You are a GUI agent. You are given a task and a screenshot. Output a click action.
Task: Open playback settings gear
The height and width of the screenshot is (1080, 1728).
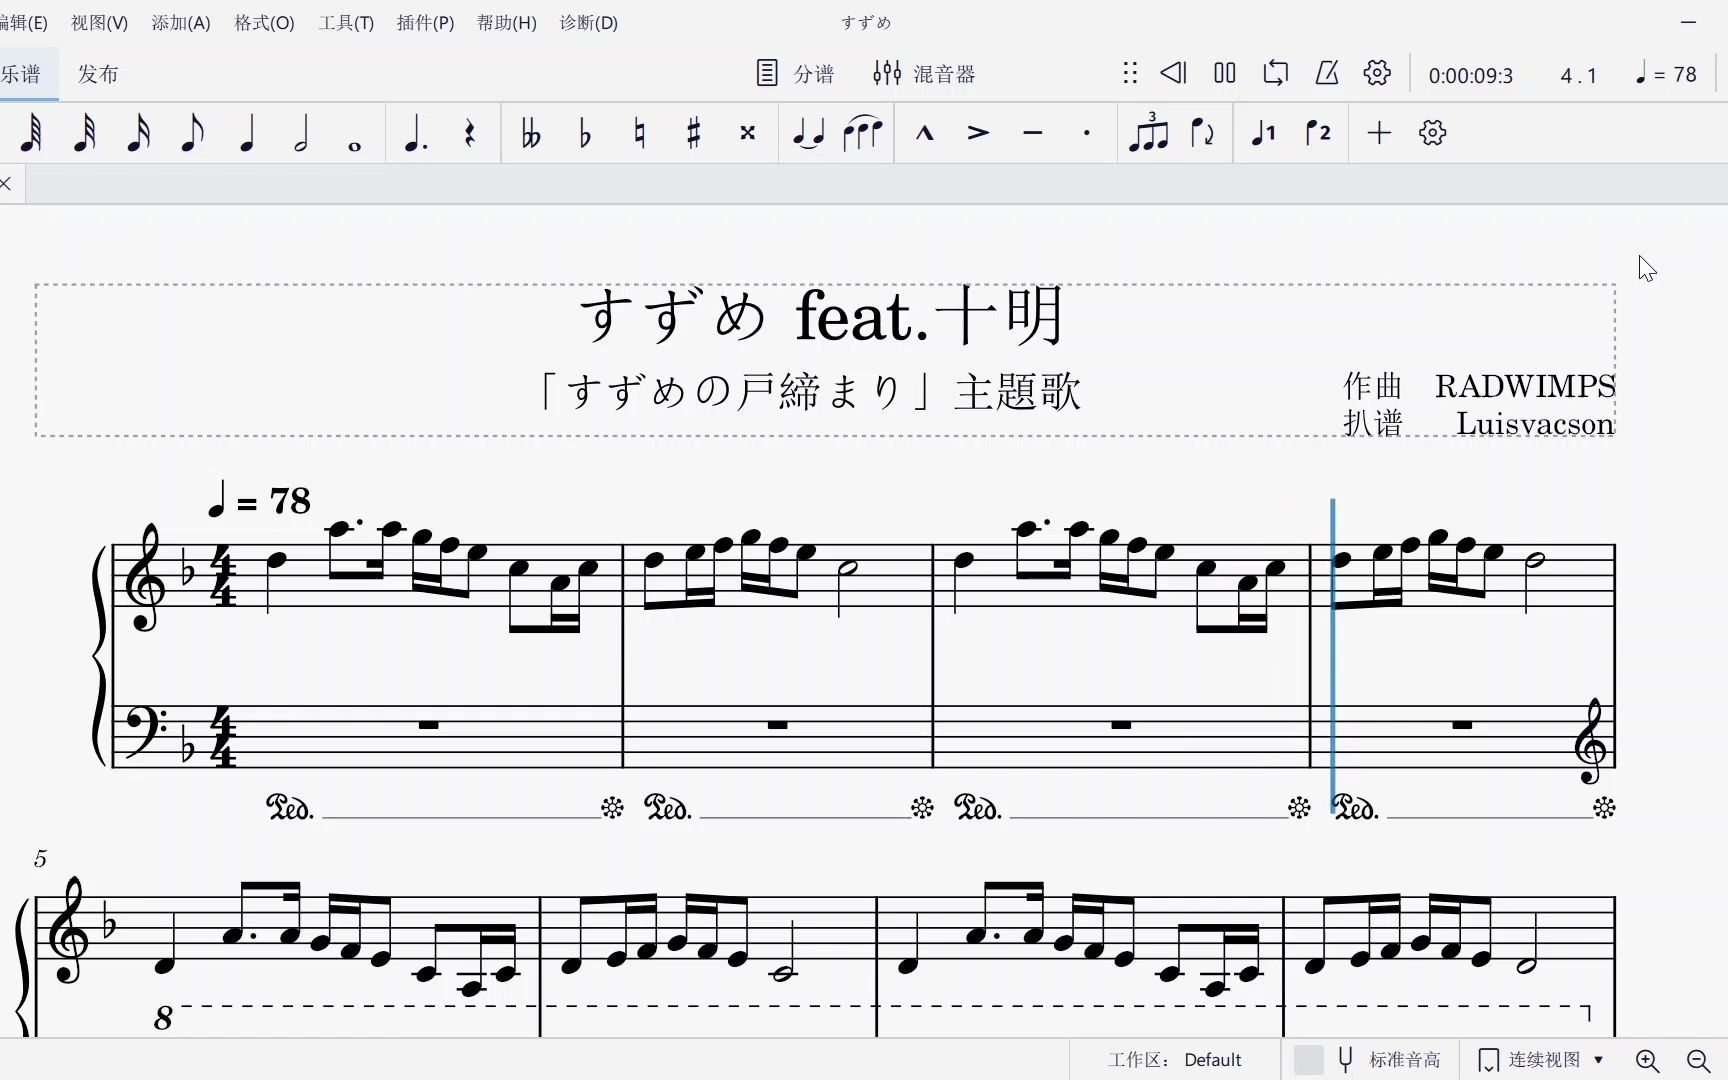click(x=1377, y=73)
